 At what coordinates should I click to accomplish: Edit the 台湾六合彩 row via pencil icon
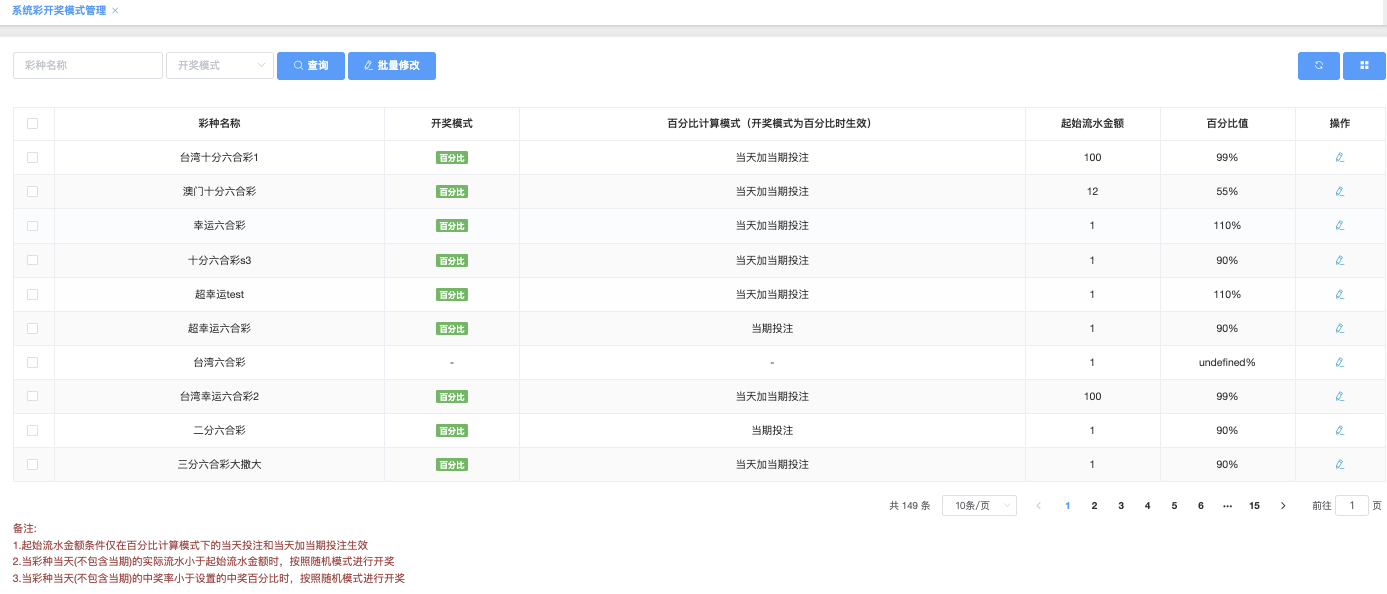click(1339, 362)
